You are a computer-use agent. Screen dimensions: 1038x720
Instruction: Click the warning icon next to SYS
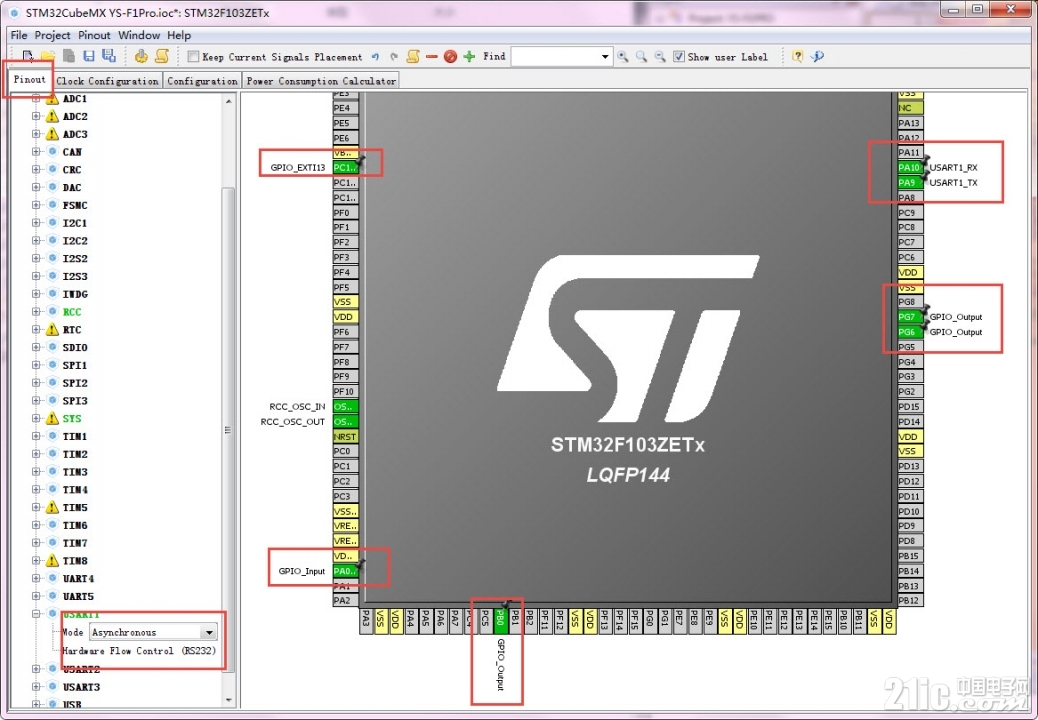52,418
